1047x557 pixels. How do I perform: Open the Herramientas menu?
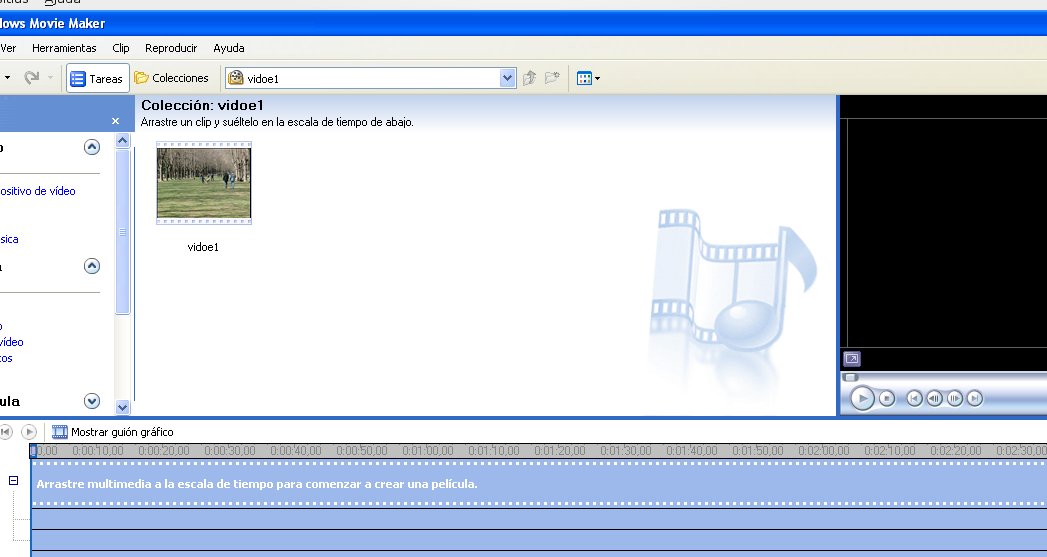point(64,48)
